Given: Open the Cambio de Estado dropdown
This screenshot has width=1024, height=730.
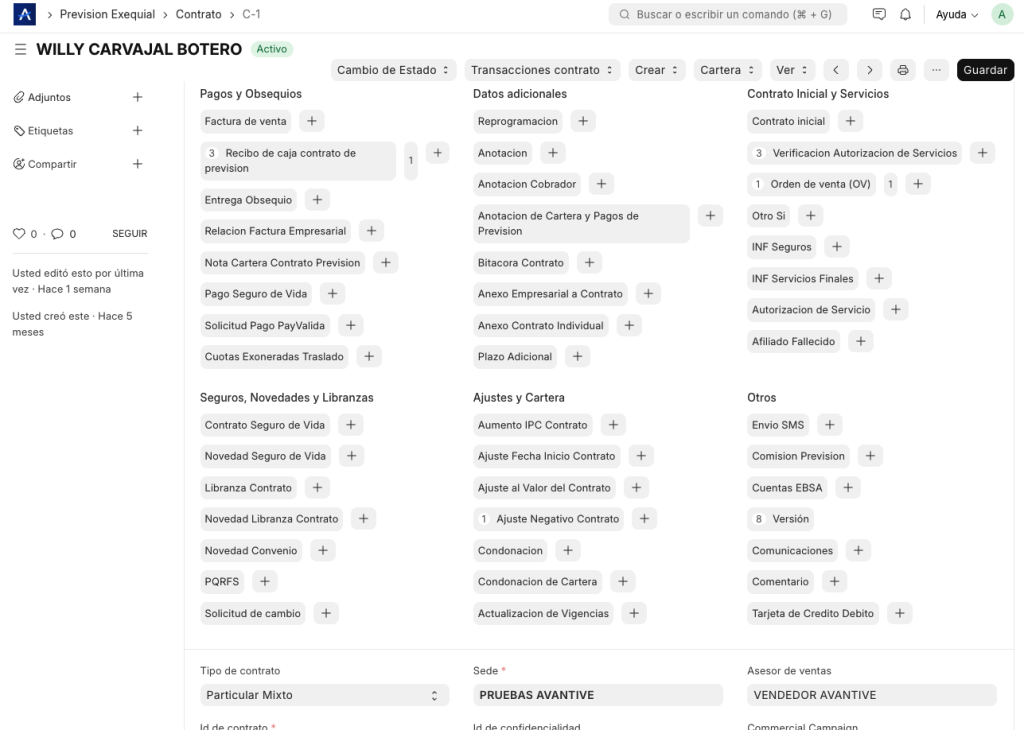Looking at the screenshot, I should click(393, 70).
